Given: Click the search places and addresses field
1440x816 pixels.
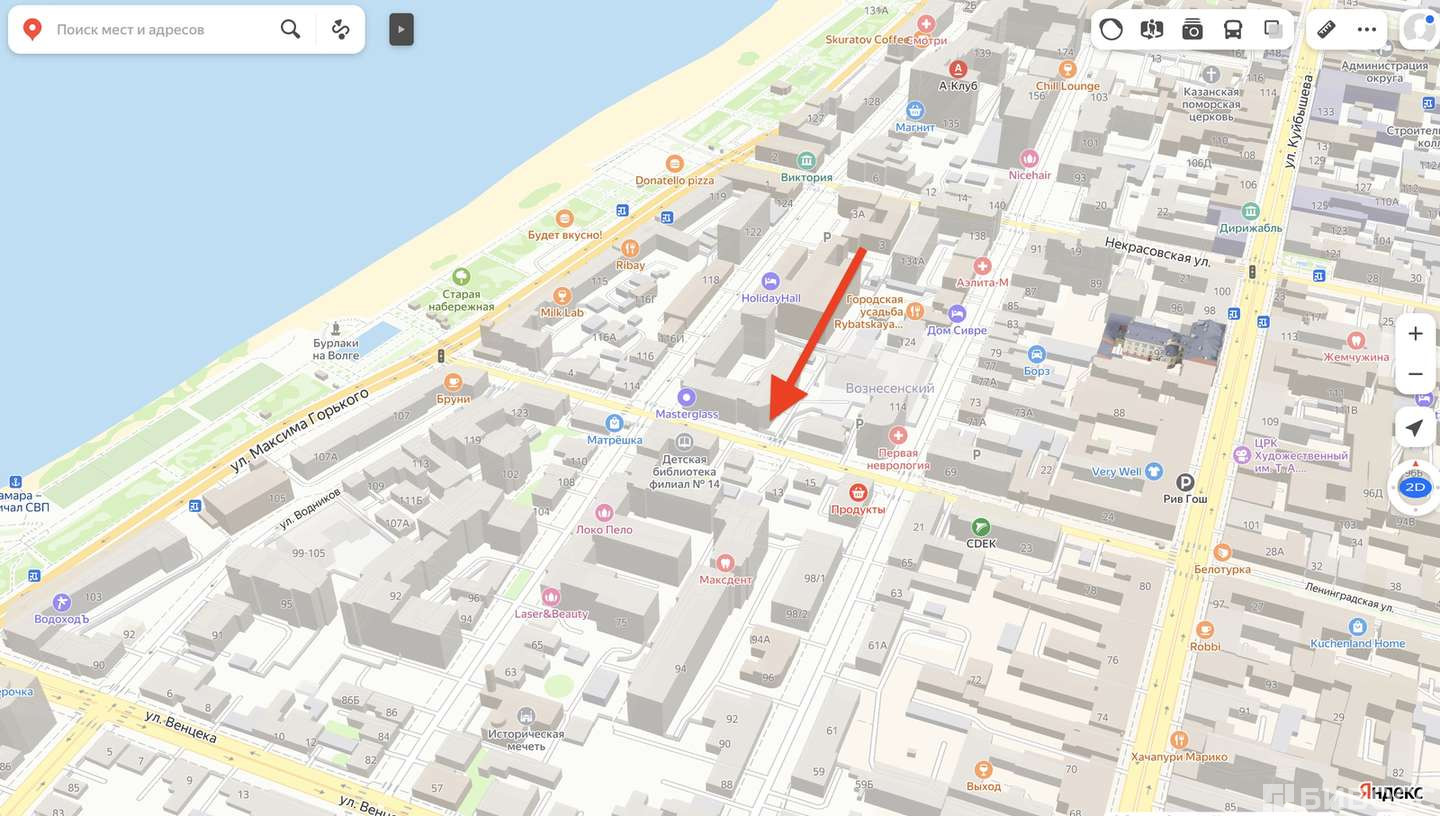Looking at the screenshot, I should [160, 29].
